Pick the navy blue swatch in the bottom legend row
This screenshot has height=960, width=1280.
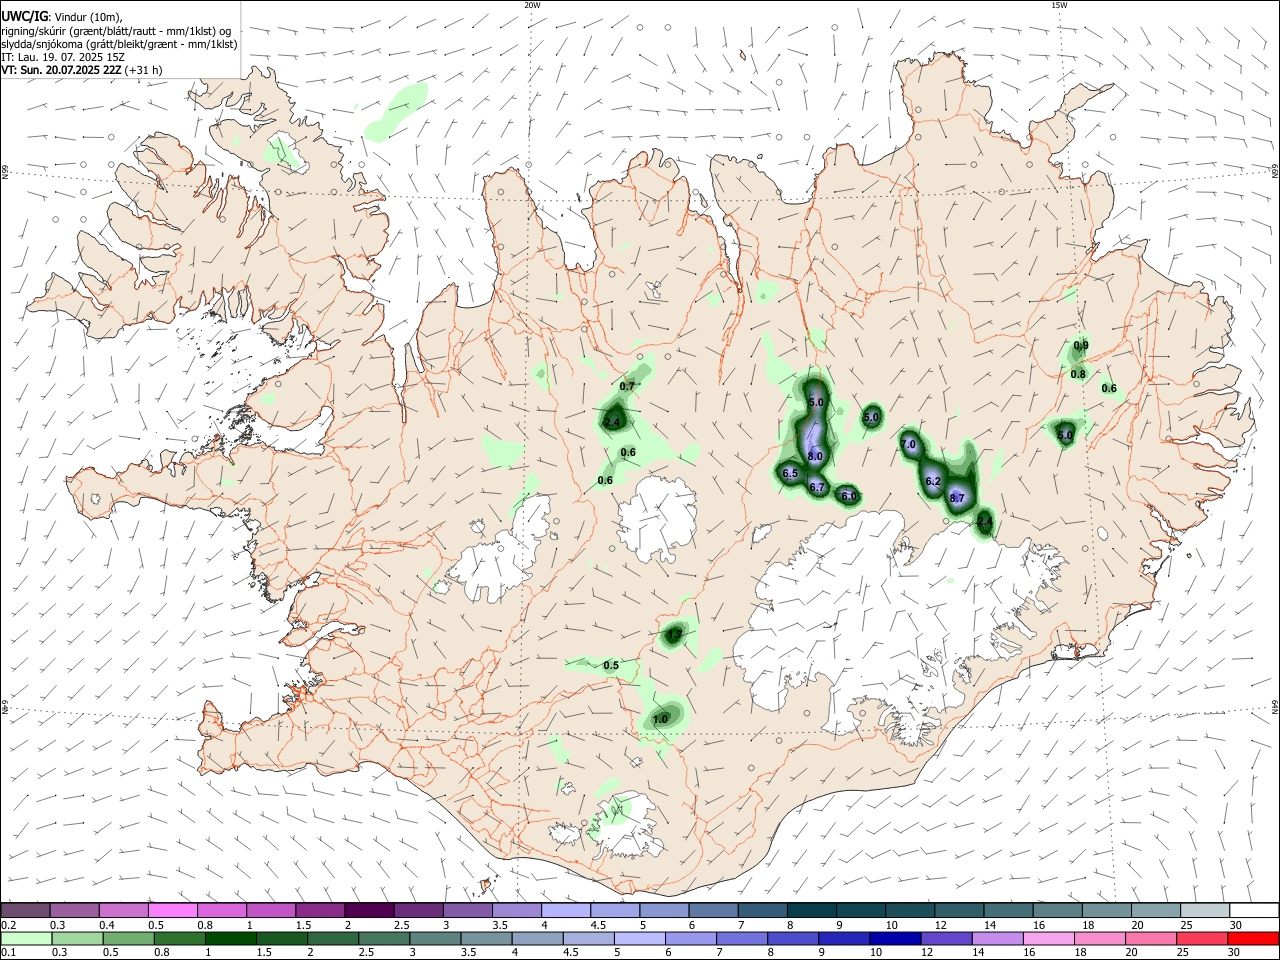[x=895, y=939]
